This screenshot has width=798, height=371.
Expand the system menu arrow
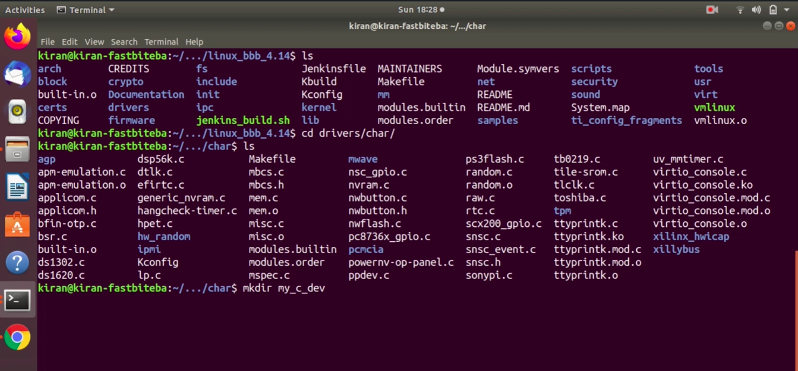(x=788, y=10)
